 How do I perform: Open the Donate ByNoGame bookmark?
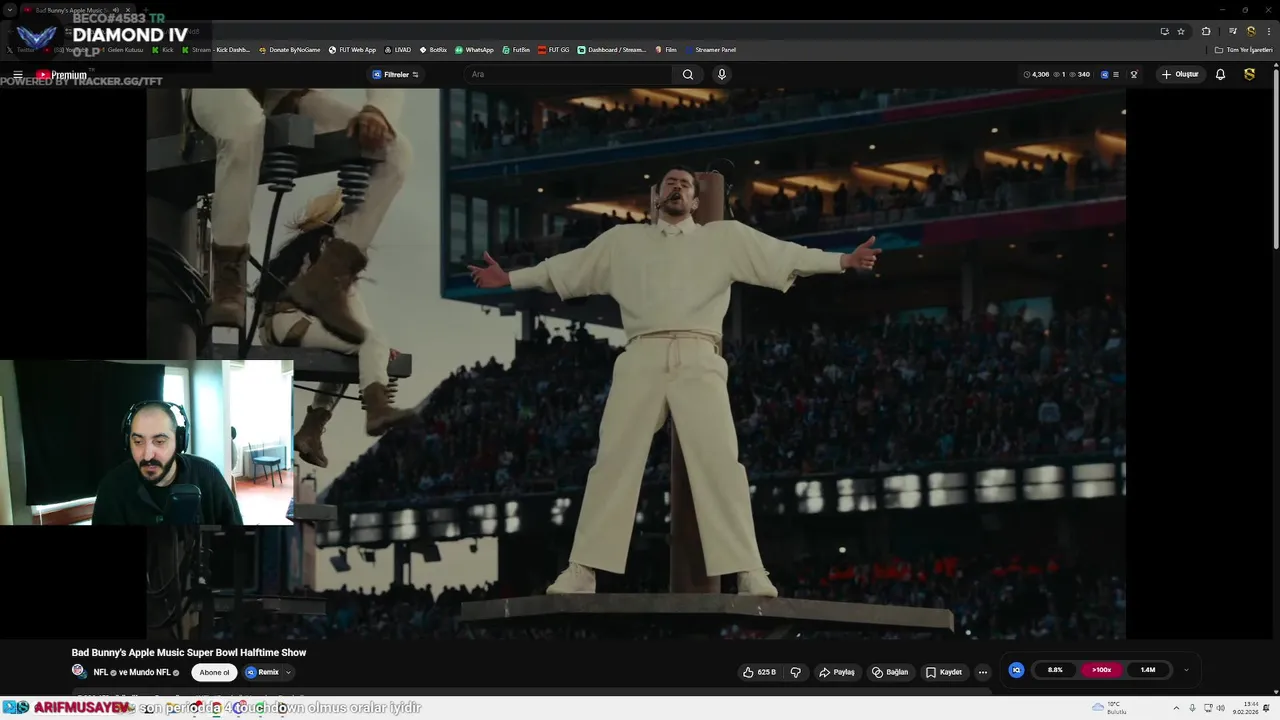(289, 50)
